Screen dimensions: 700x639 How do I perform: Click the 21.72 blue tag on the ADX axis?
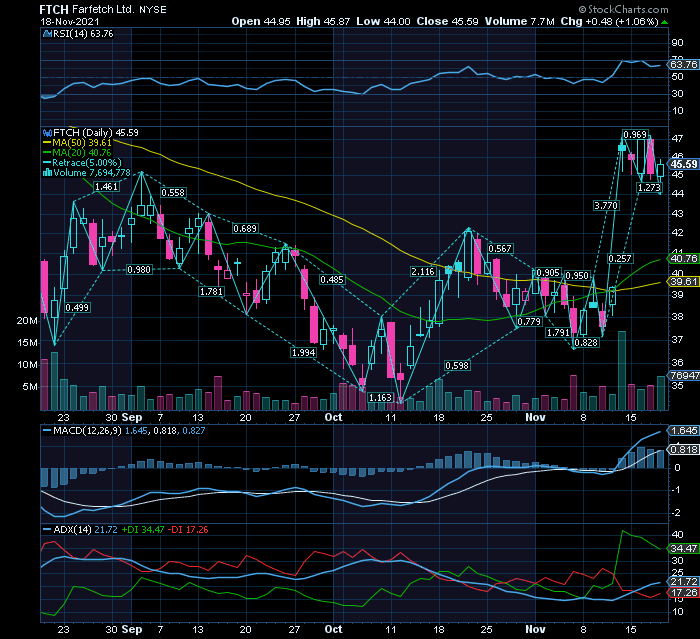coord(683,582)
